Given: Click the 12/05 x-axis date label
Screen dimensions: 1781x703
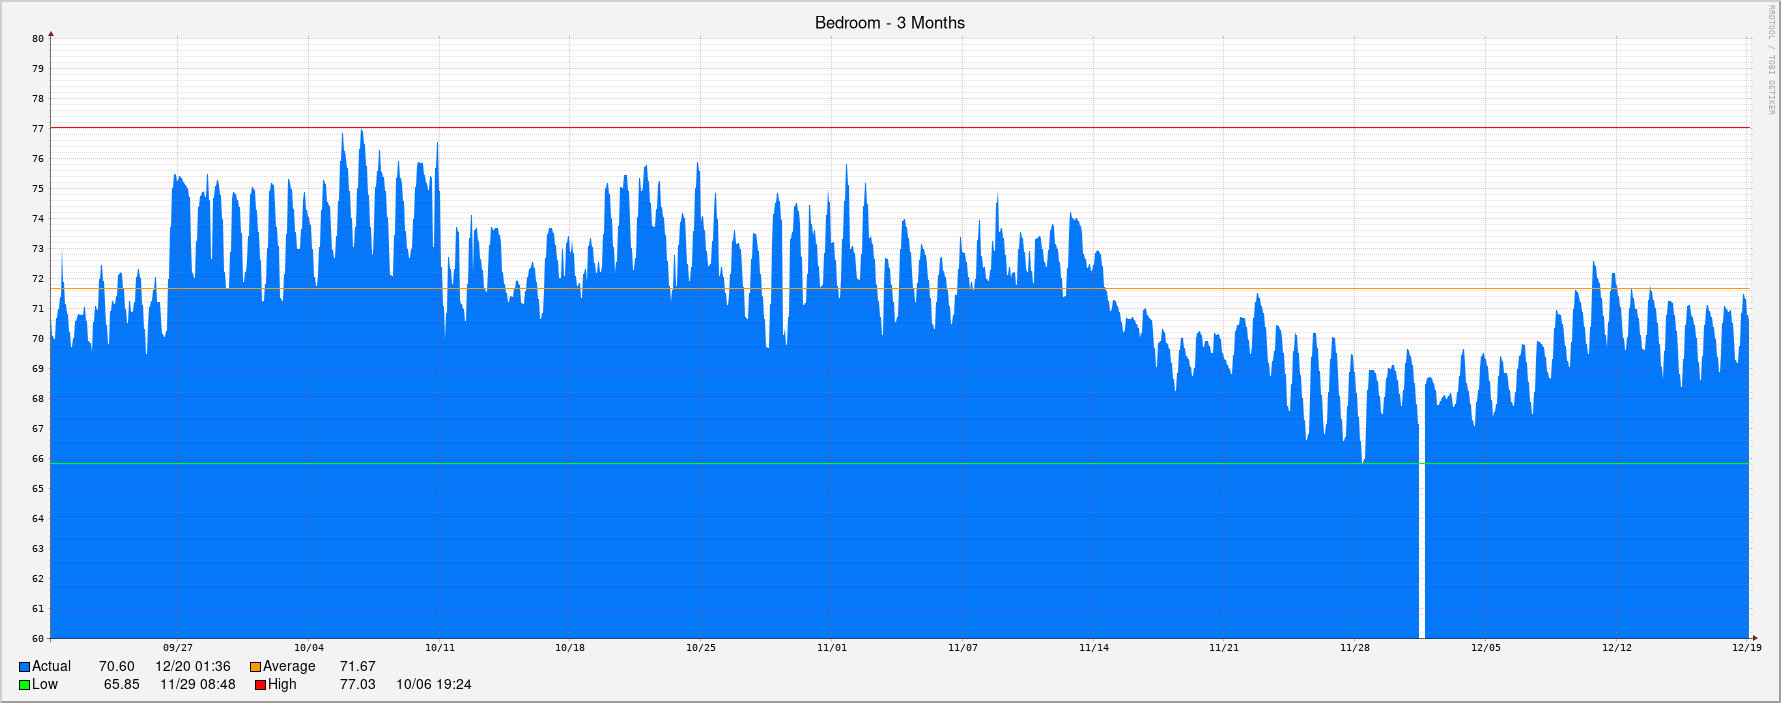Looking at the screenshot, I should pos(1485,648).
